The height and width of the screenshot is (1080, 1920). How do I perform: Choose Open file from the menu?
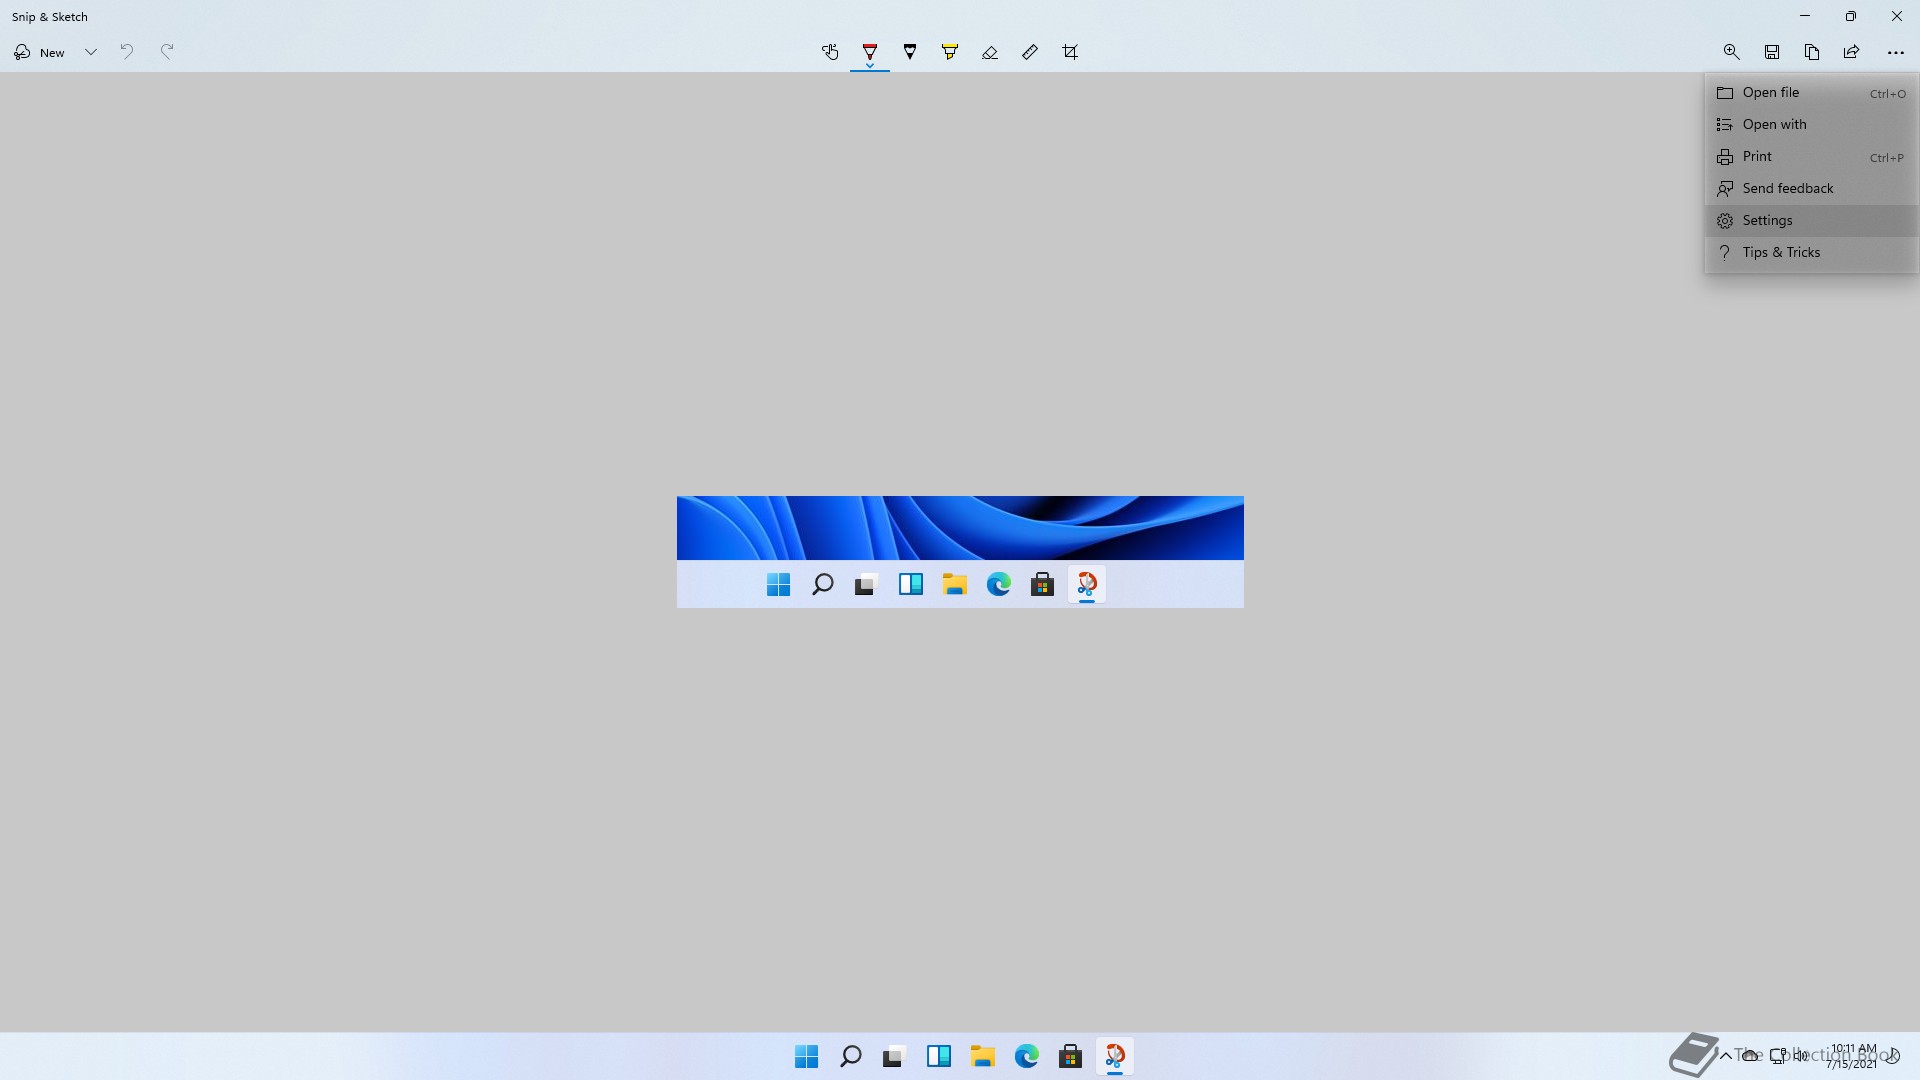coord(1811,93)
